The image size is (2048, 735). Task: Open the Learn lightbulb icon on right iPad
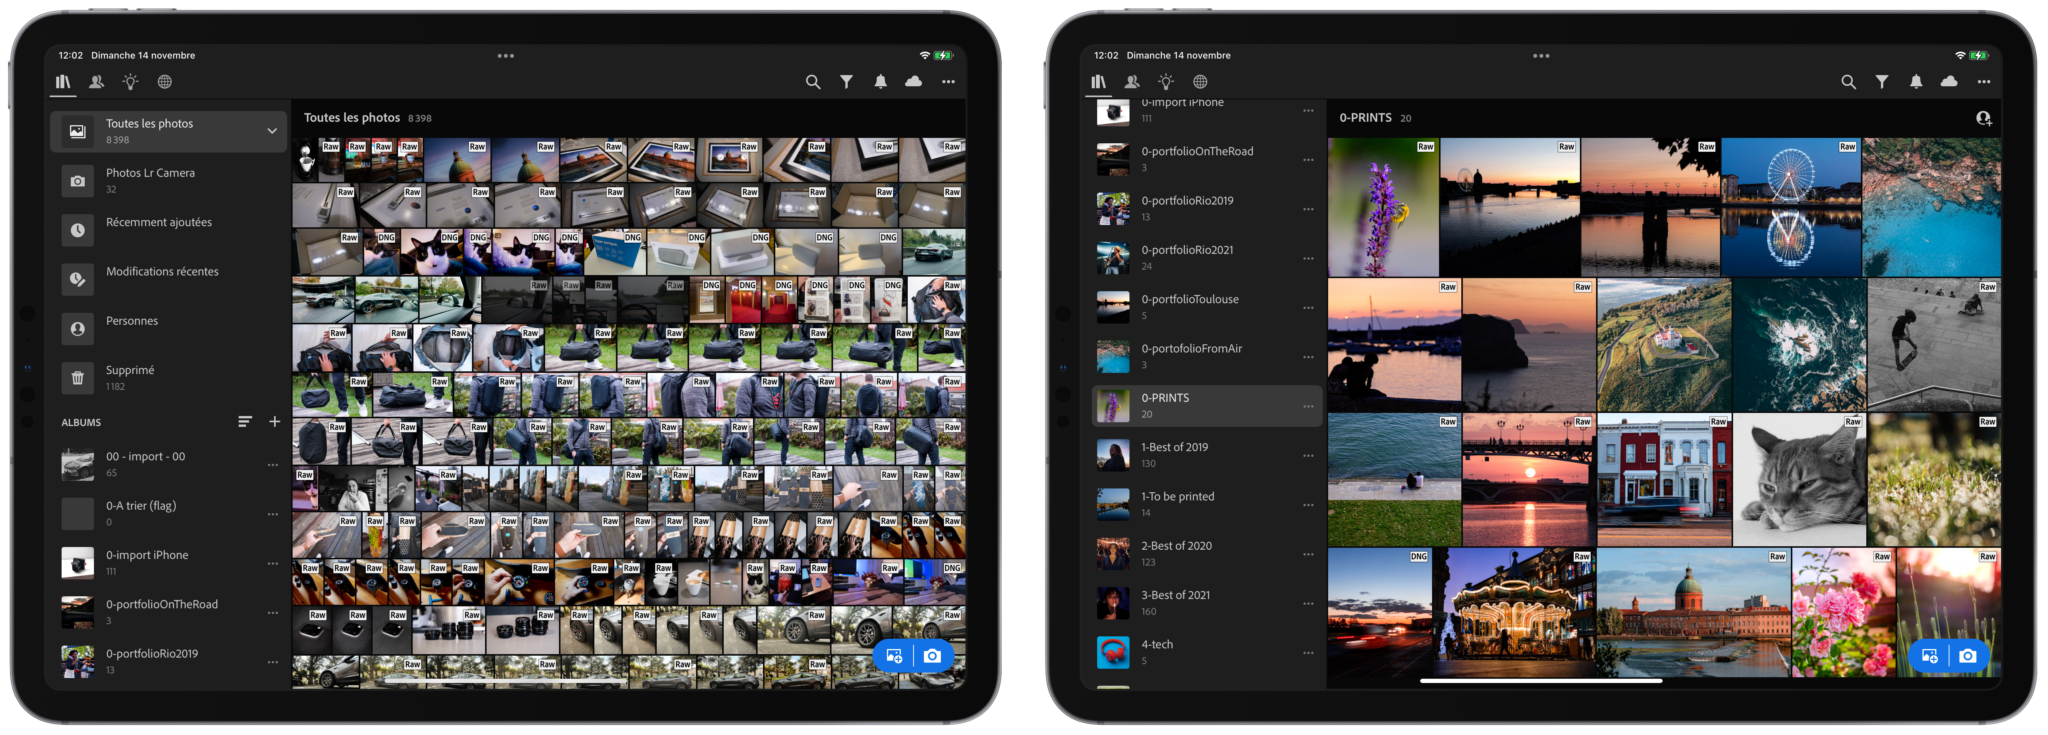(1166, 82)
